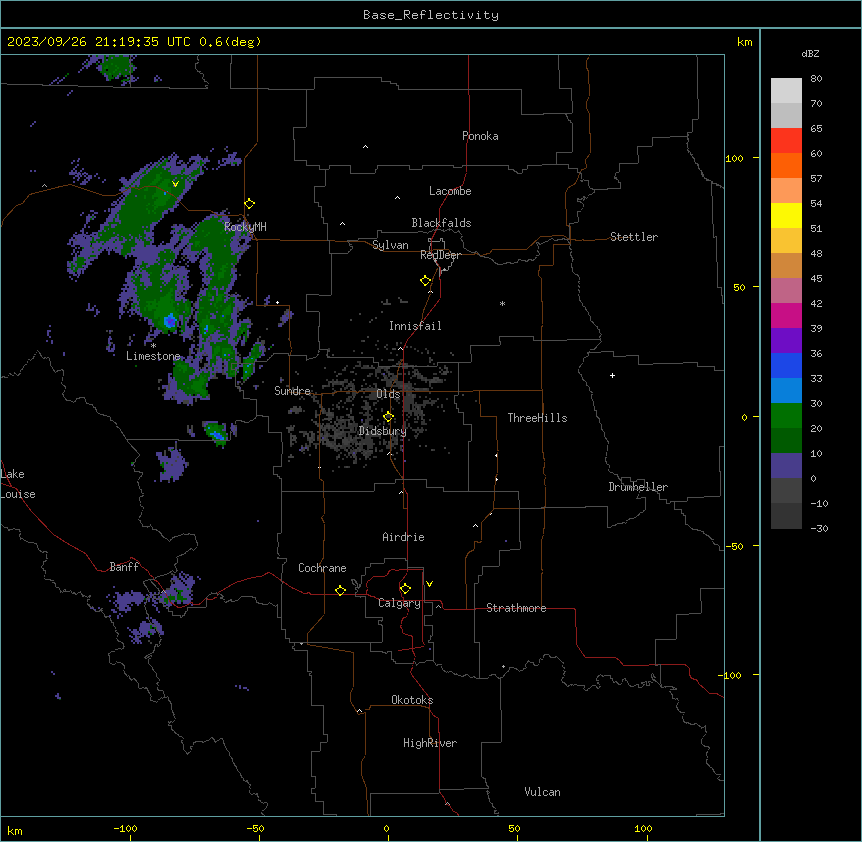Viewport: 862px width, 842px height.
Task: Click the HighRiver label
Action: tap(430, 743)
